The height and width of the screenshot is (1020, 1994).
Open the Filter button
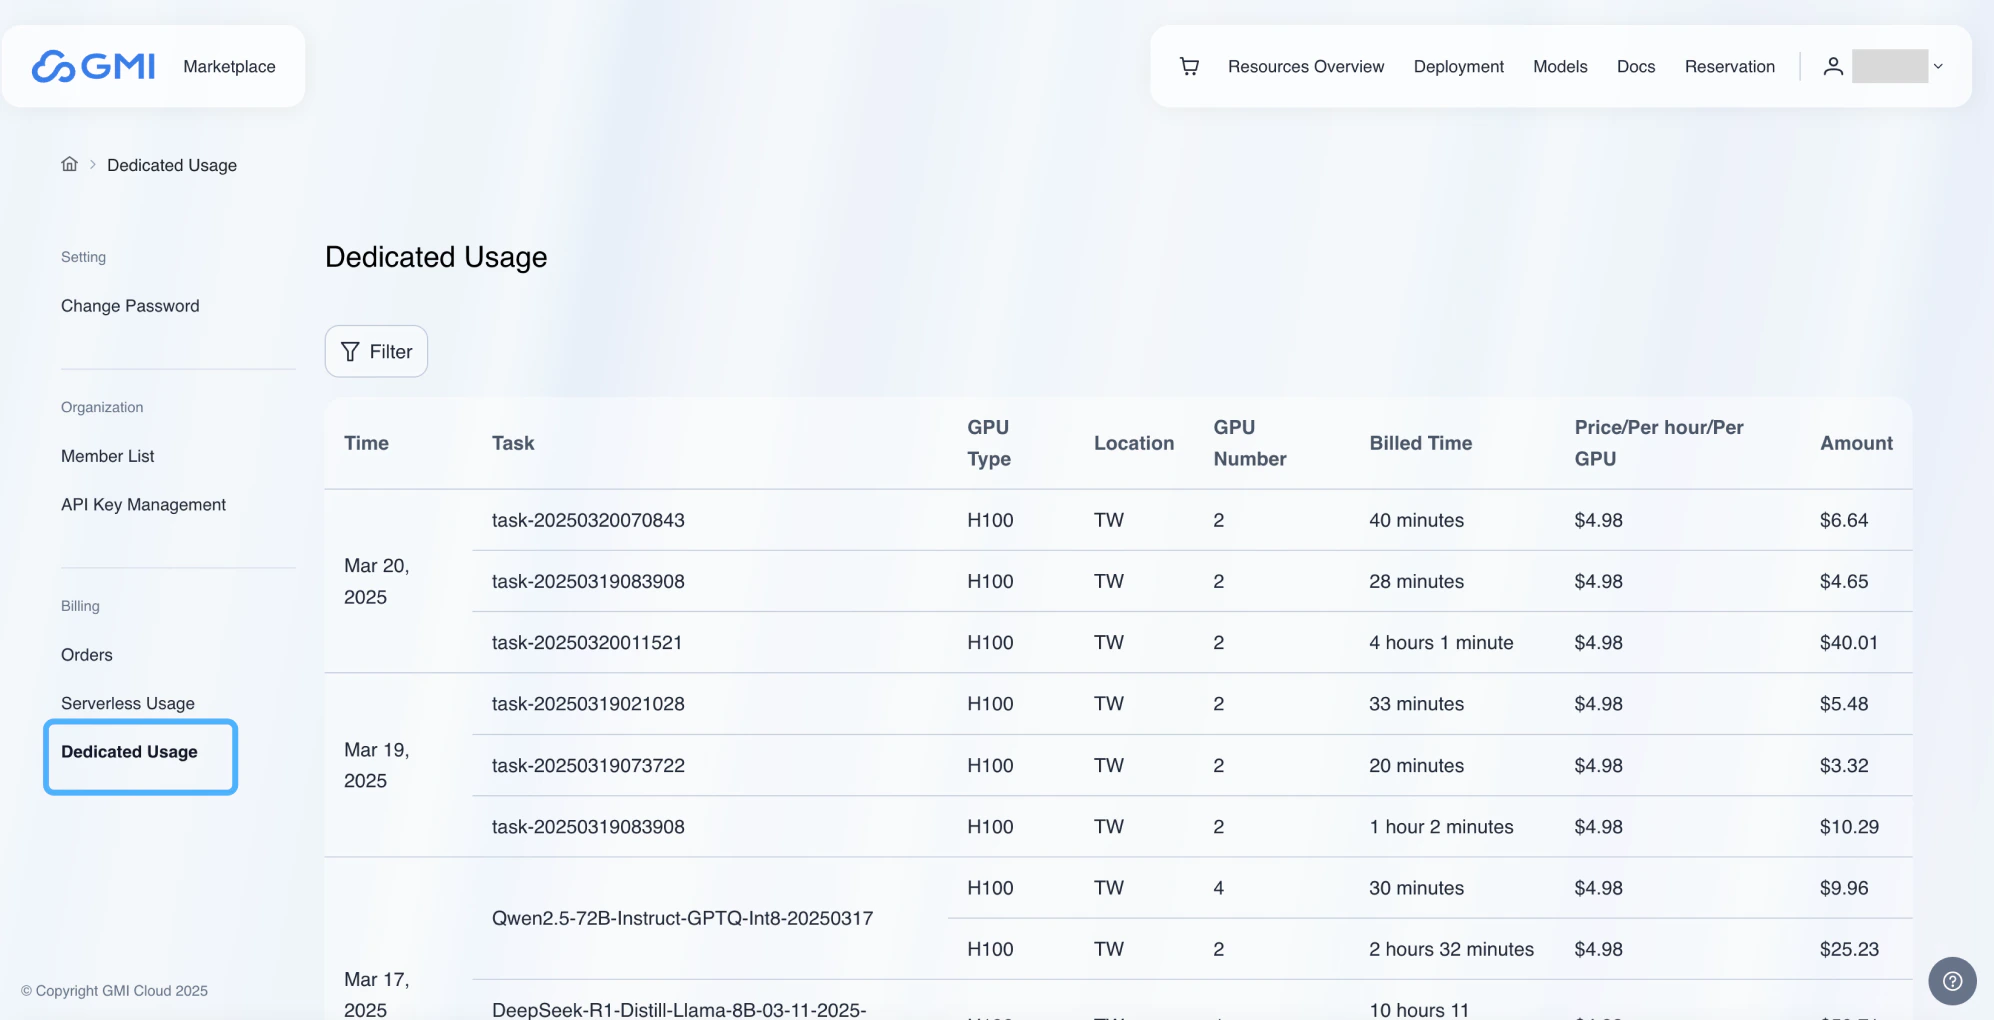376,351
